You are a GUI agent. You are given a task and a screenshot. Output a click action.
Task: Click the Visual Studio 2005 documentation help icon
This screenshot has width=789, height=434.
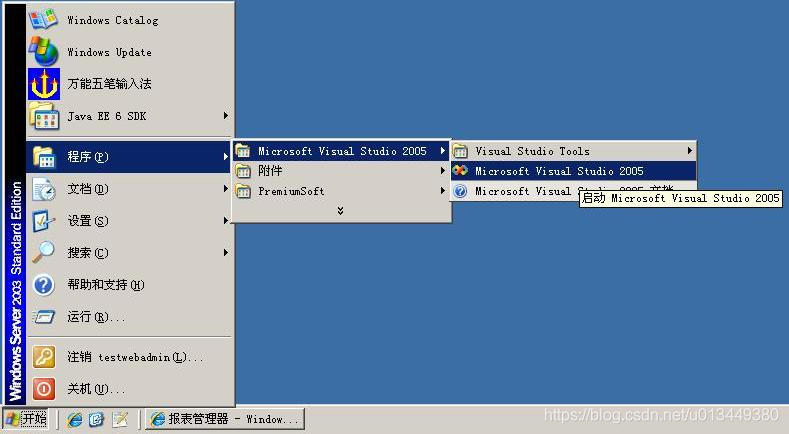tap(460, 191)
